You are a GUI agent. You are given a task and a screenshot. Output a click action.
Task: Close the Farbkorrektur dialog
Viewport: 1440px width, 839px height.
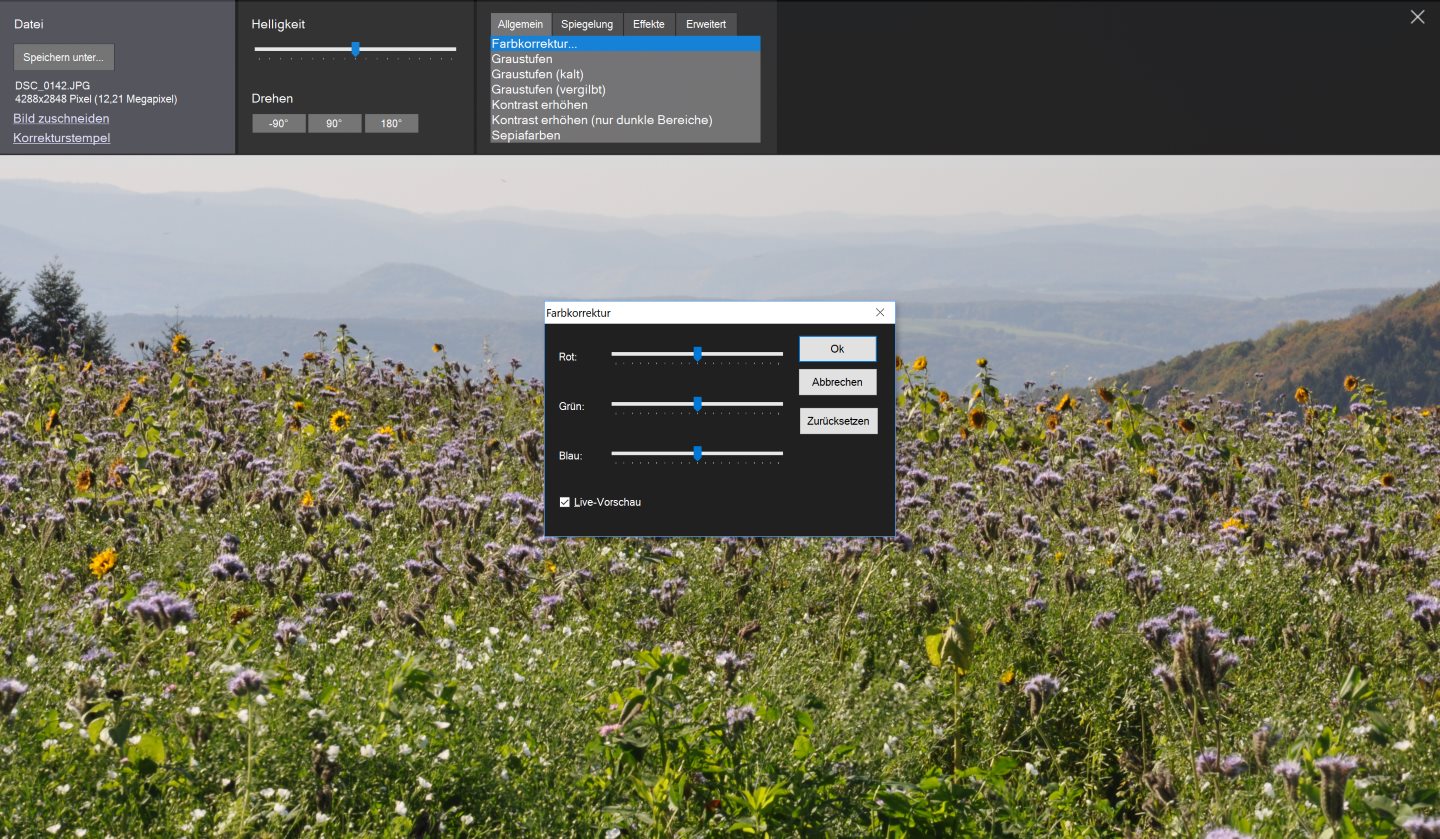(x=880, y=313)
